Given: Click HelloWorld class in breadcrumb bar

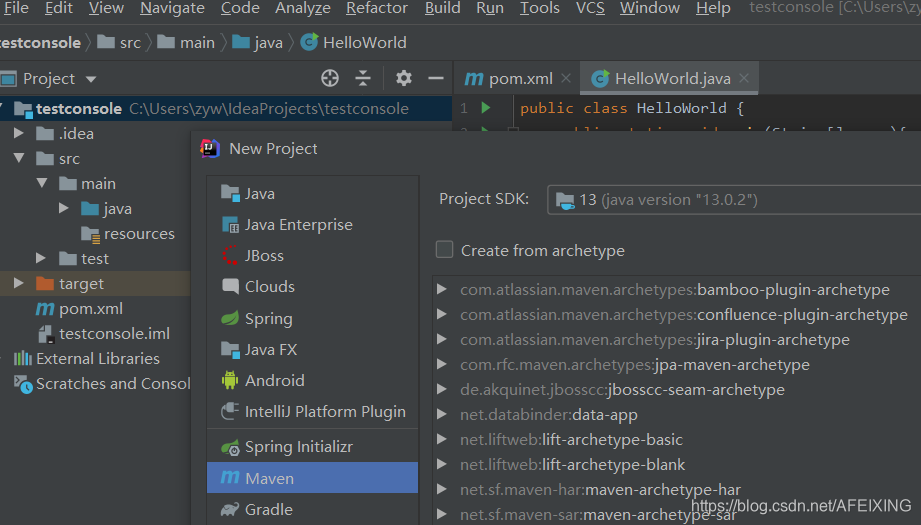Looking at the screenshot, I should [x=354, y=42].
